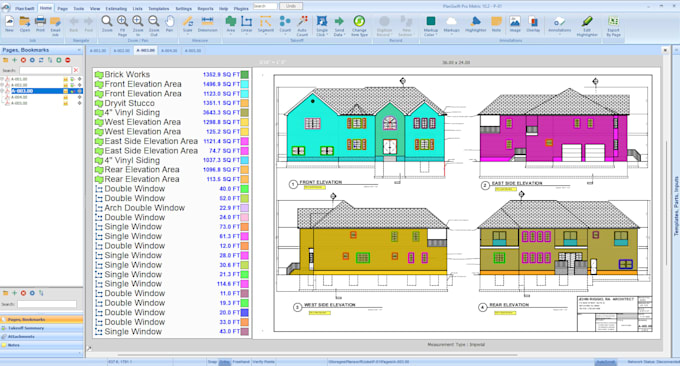
Task: Select the East Side Elevation Area 1121.4 row
Action: click(x=172, y=141)
